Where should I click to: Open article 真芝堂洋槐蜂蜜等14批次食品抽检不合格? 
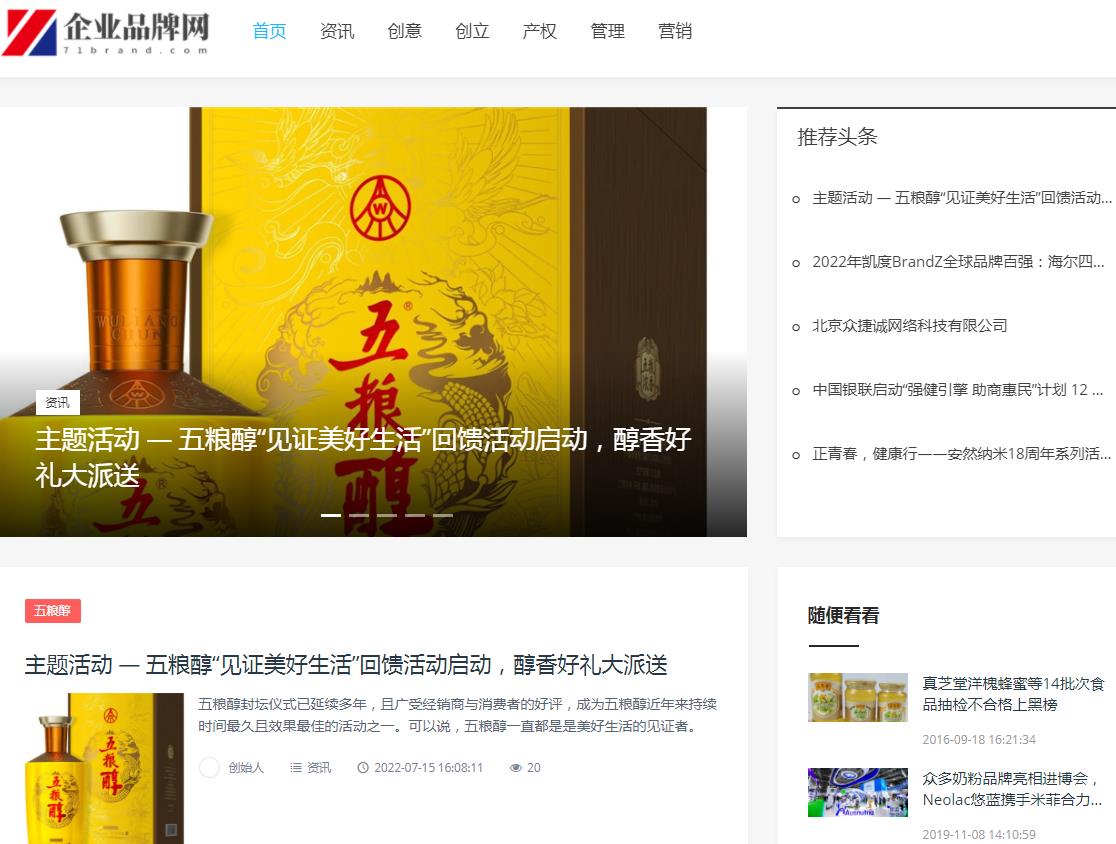coord(1014,694)
